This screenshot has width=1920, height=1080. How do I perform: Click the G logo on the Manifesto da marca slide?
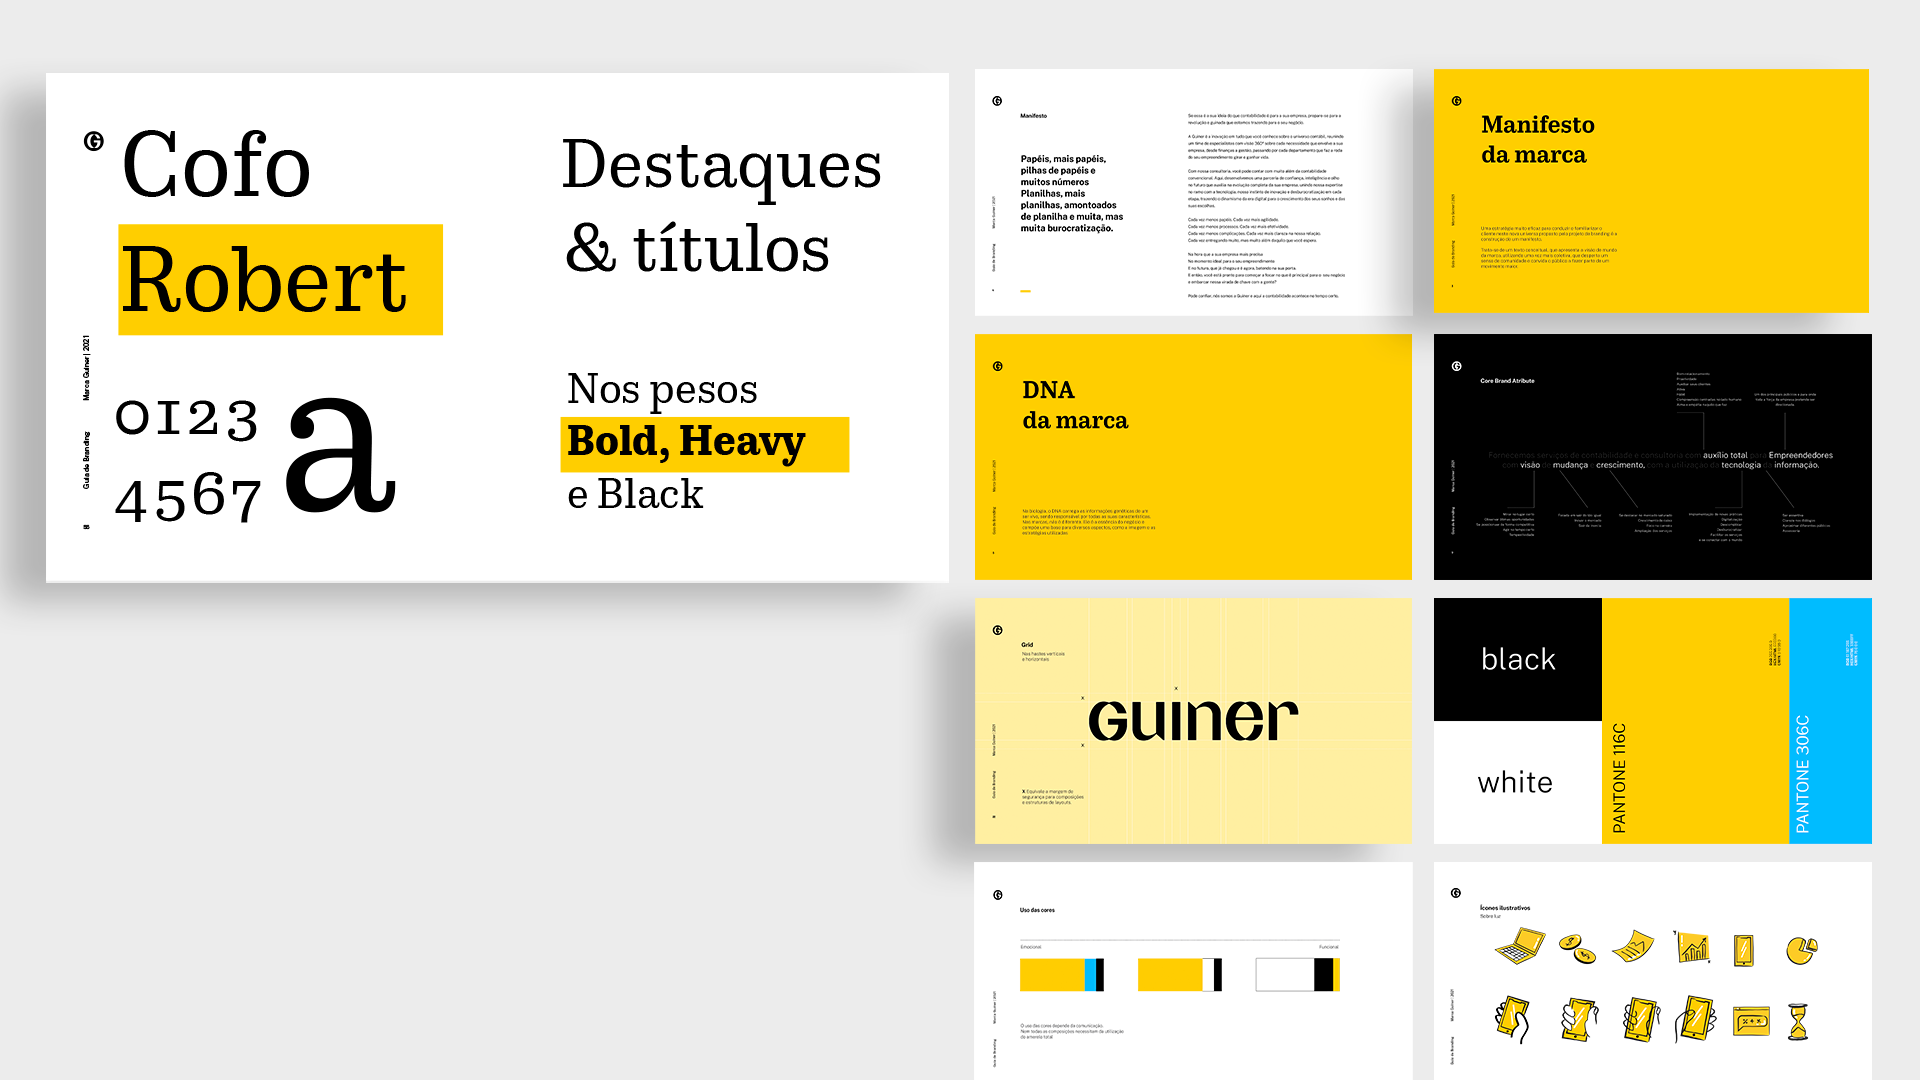[x=1456, y=101]
